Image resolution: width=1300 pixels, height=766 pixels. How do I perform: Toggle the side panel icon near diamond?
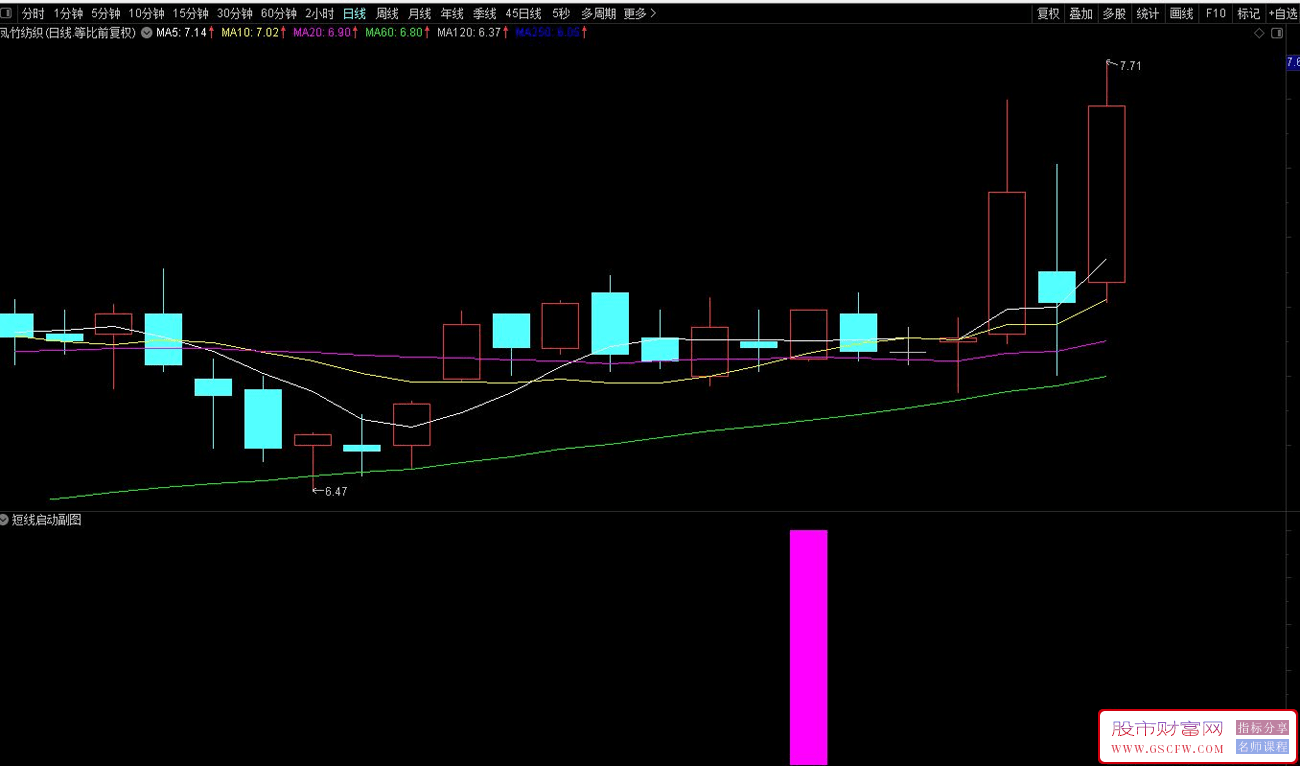1277,33
